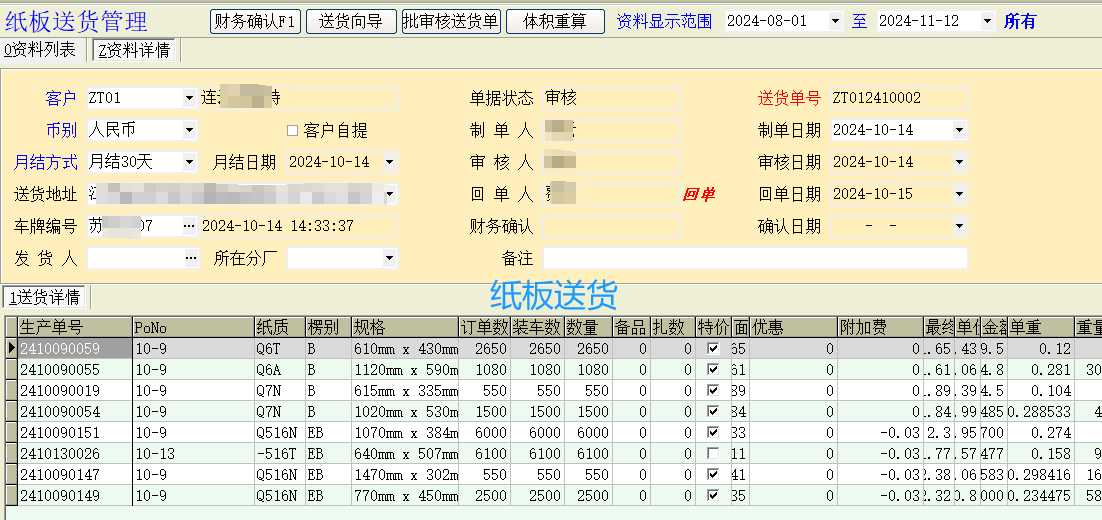Click the row indicator arrow of first row
The image size is (1102, 520).
[11, 348]
